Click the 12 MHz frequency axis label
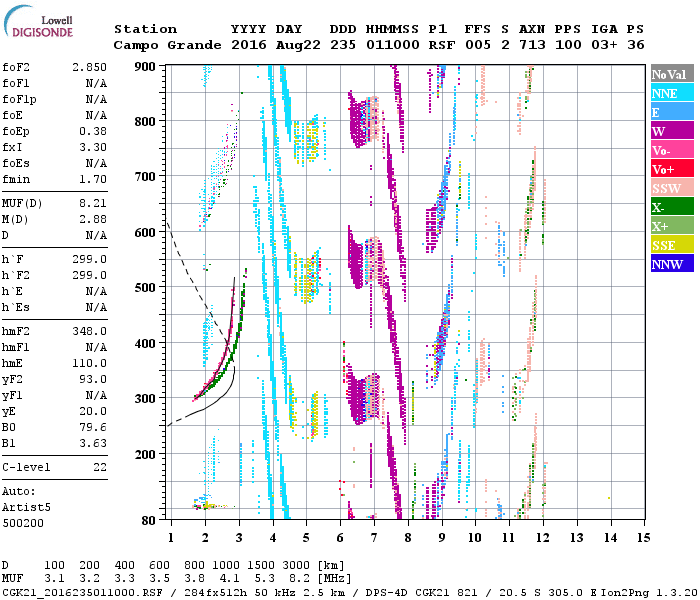This screenshot has width=700, height=600. tap(542, 538)
